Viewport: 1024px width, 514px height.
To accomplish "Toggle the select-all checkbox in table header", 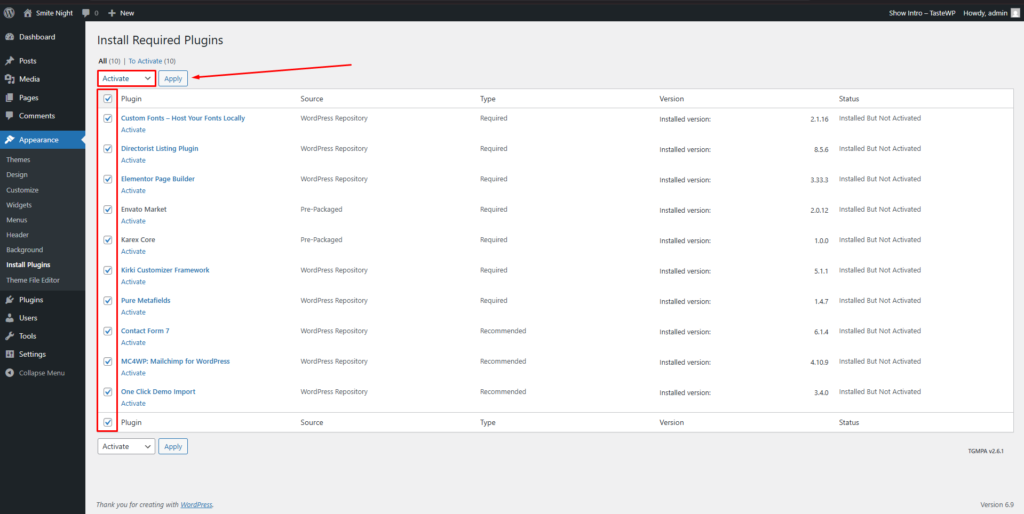I will 108,99.
